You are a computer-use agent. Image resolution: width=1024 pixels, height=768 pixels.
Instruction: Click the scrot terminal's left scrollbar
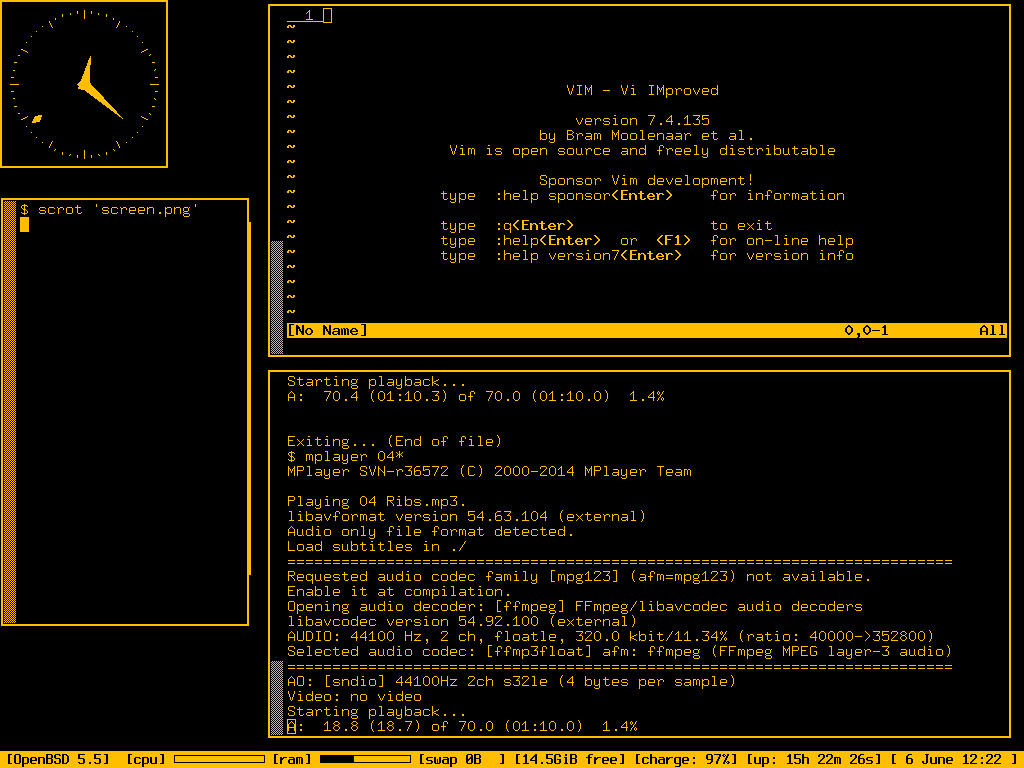pos(10,410)
